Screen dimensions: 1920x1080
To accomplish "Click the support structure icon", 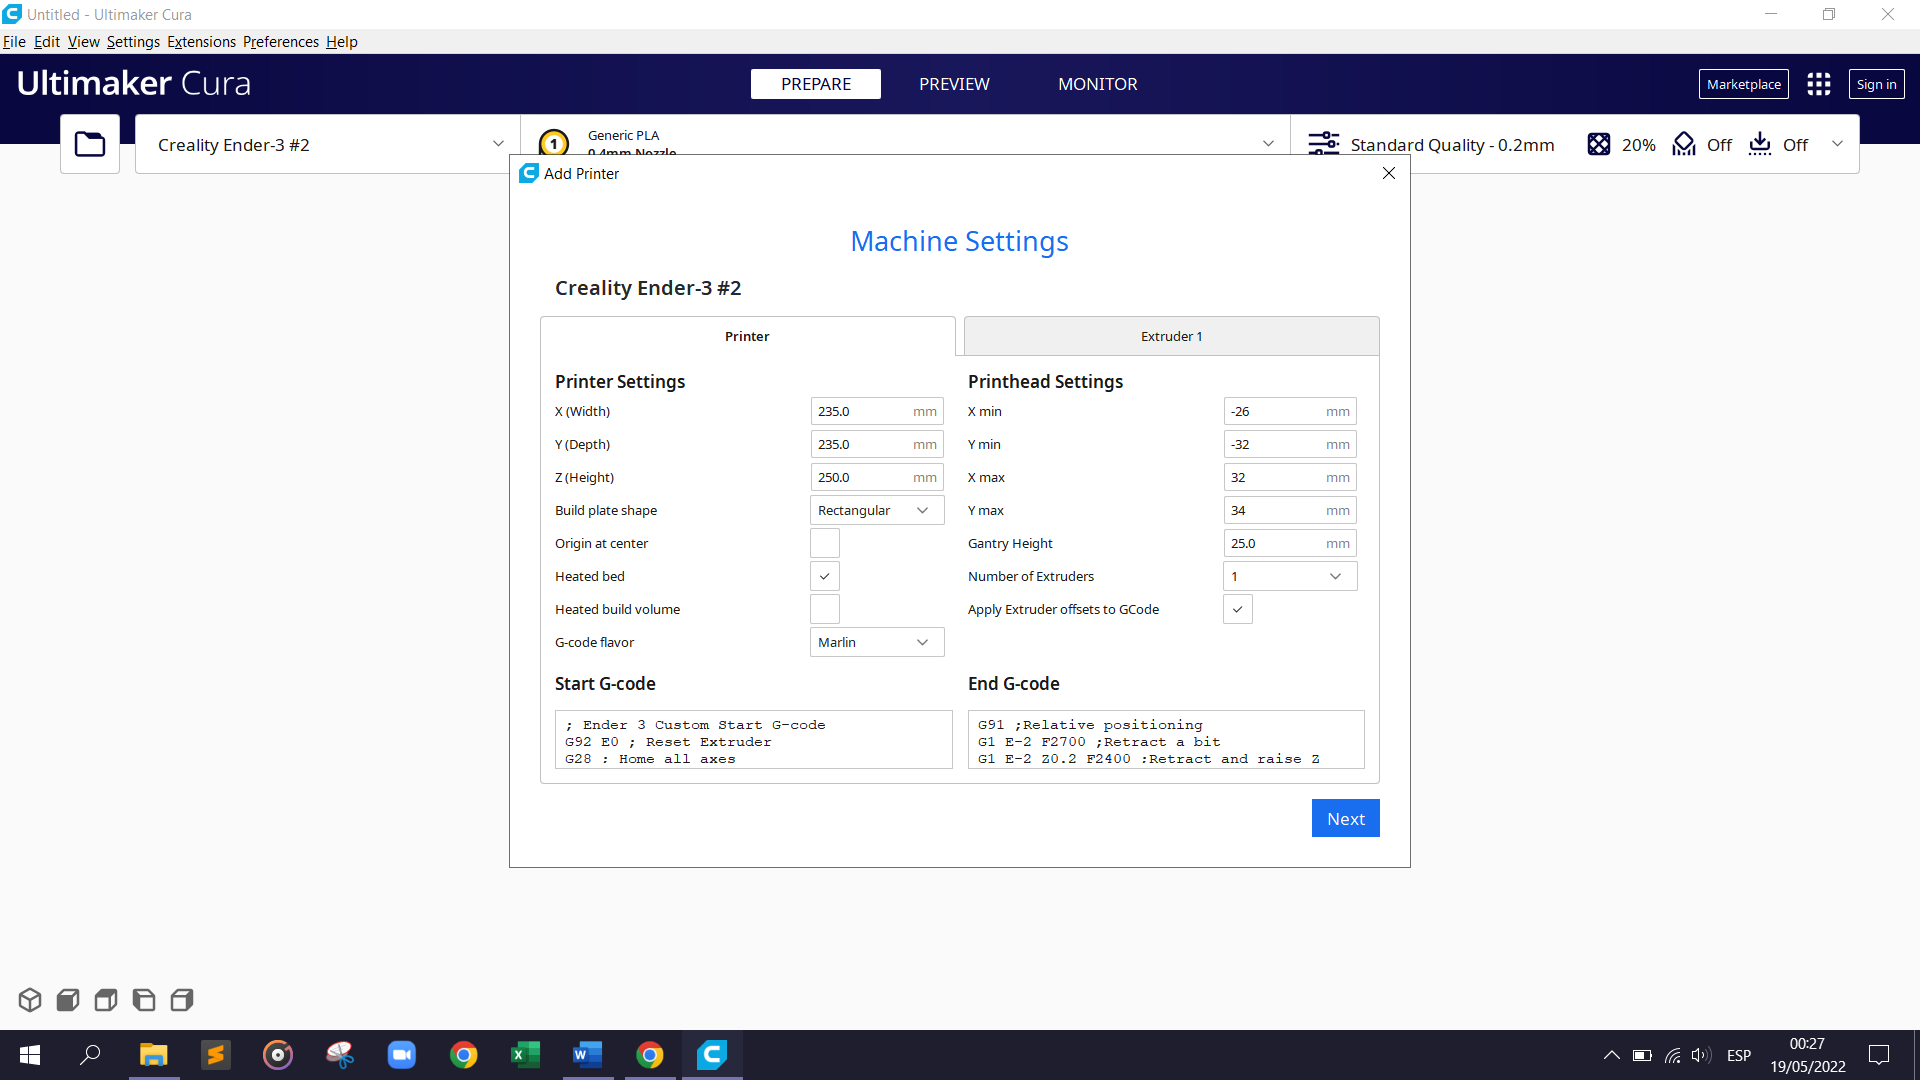I will pos(1684,144).
